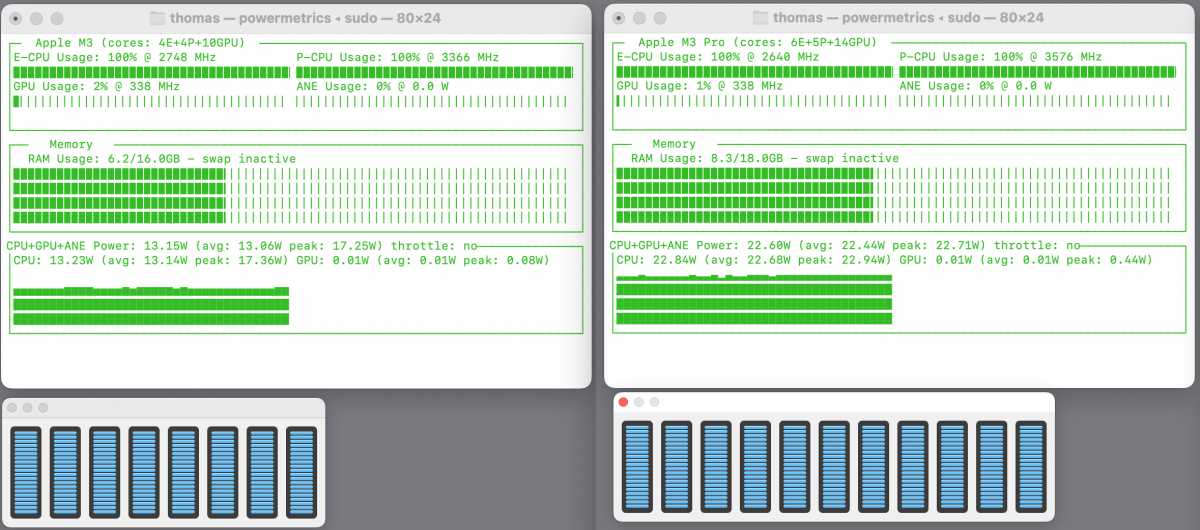Screen dimensions: 1200x530
Task: Click the folder icon in the left Terminal title
Action: point(157,18)
